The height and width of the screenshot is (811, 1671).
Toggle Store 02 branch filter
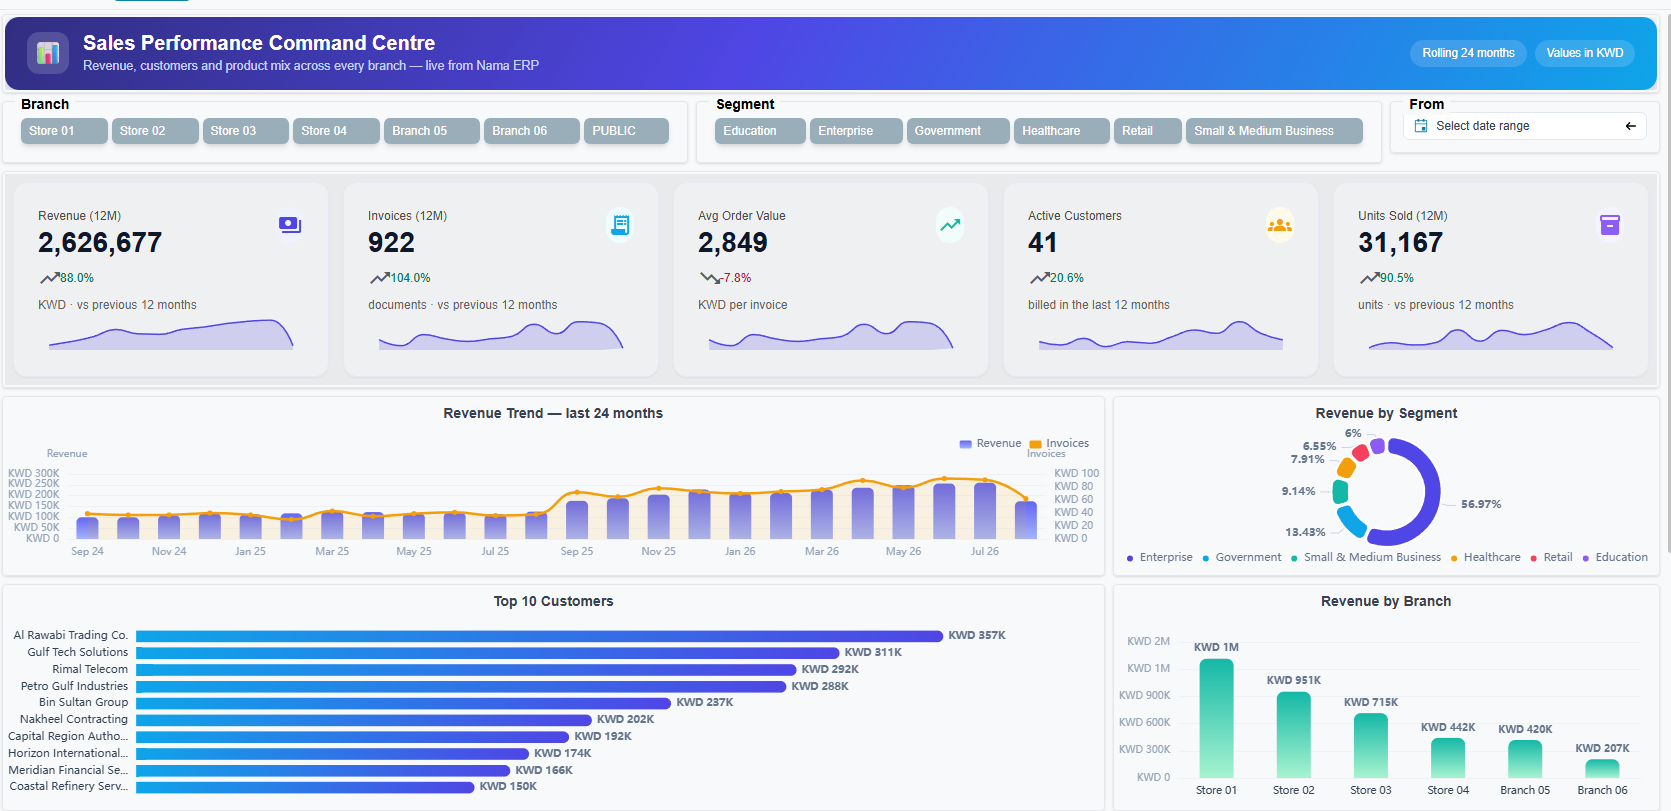(155, 131)
